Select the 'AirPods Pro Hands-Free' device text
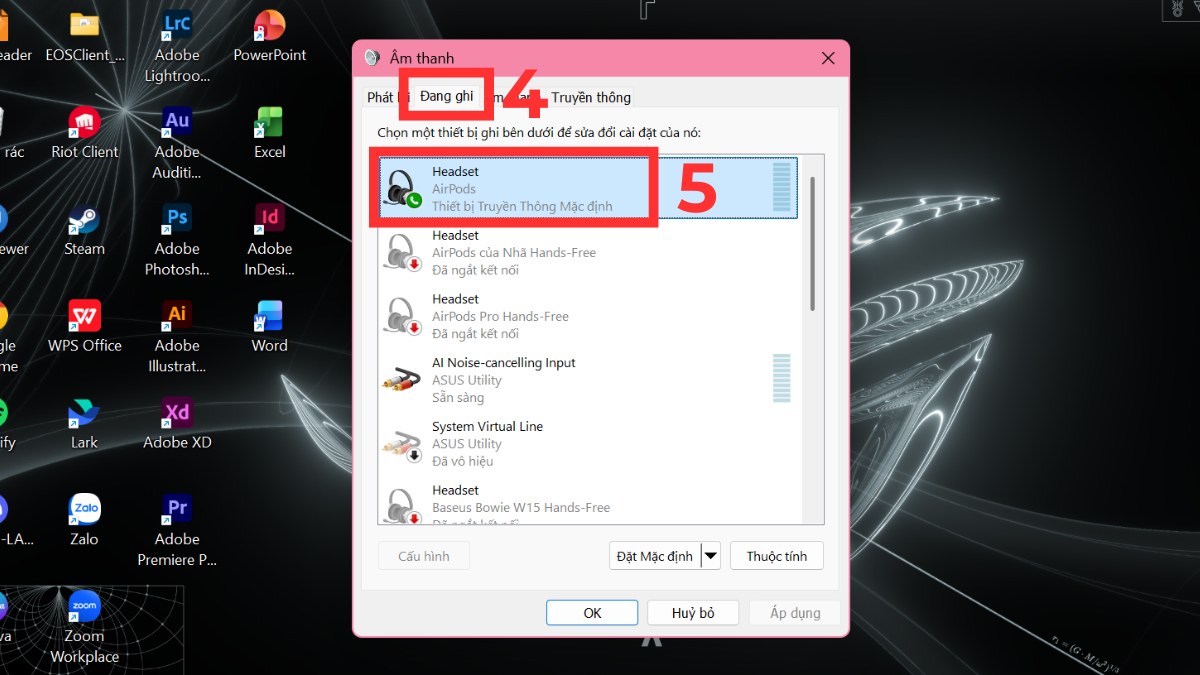Image resolution: width=1200 pixels, height=675 pixels. (x=500, y=317)
